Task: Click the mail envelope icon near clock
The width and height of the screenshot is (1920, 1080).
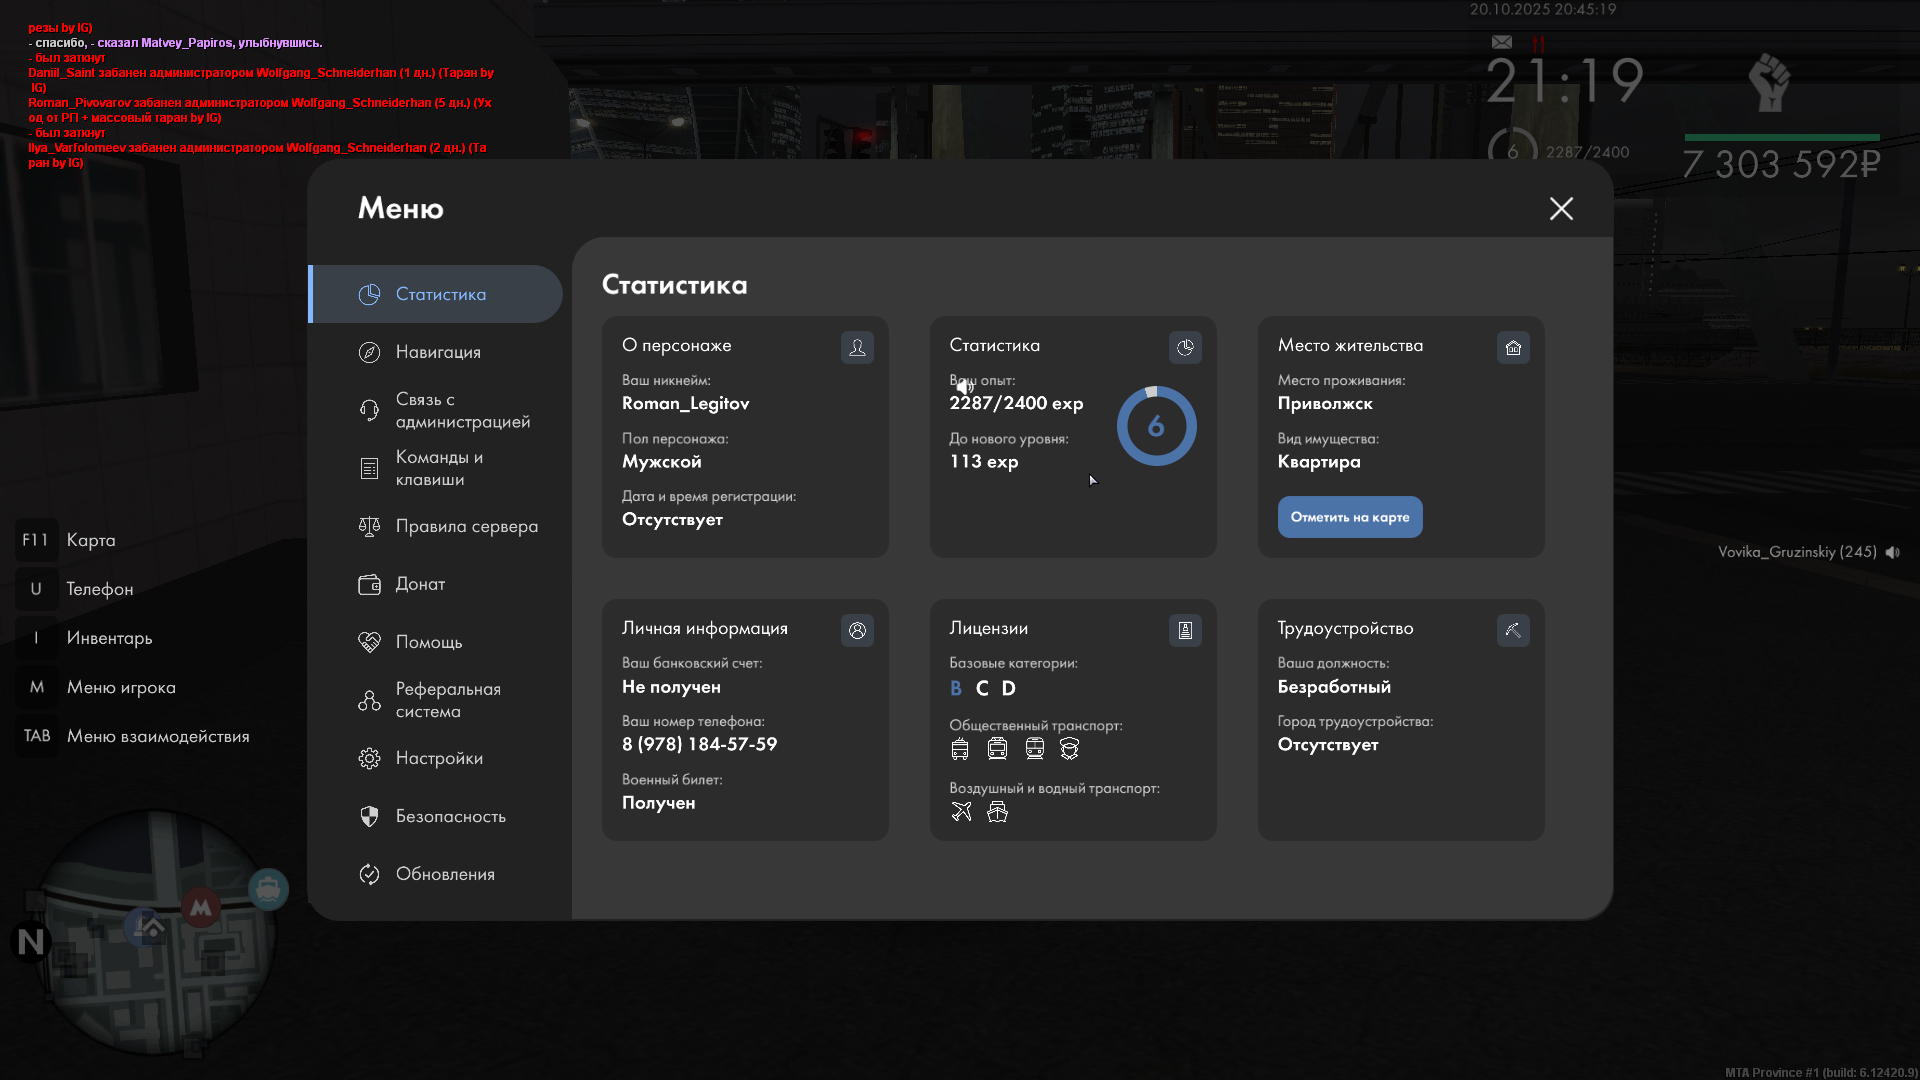Action: [x=1502, y=42]
